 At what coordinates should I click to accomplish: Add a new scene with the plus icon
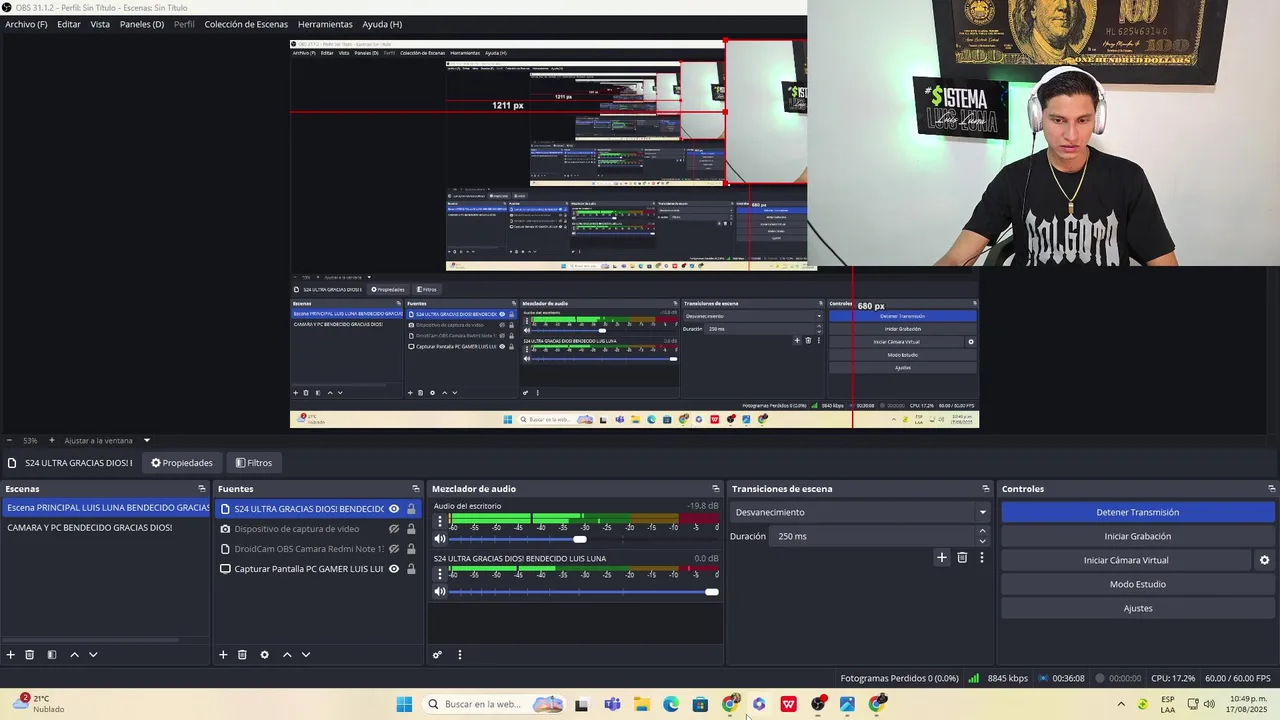[x=11, y=655]
